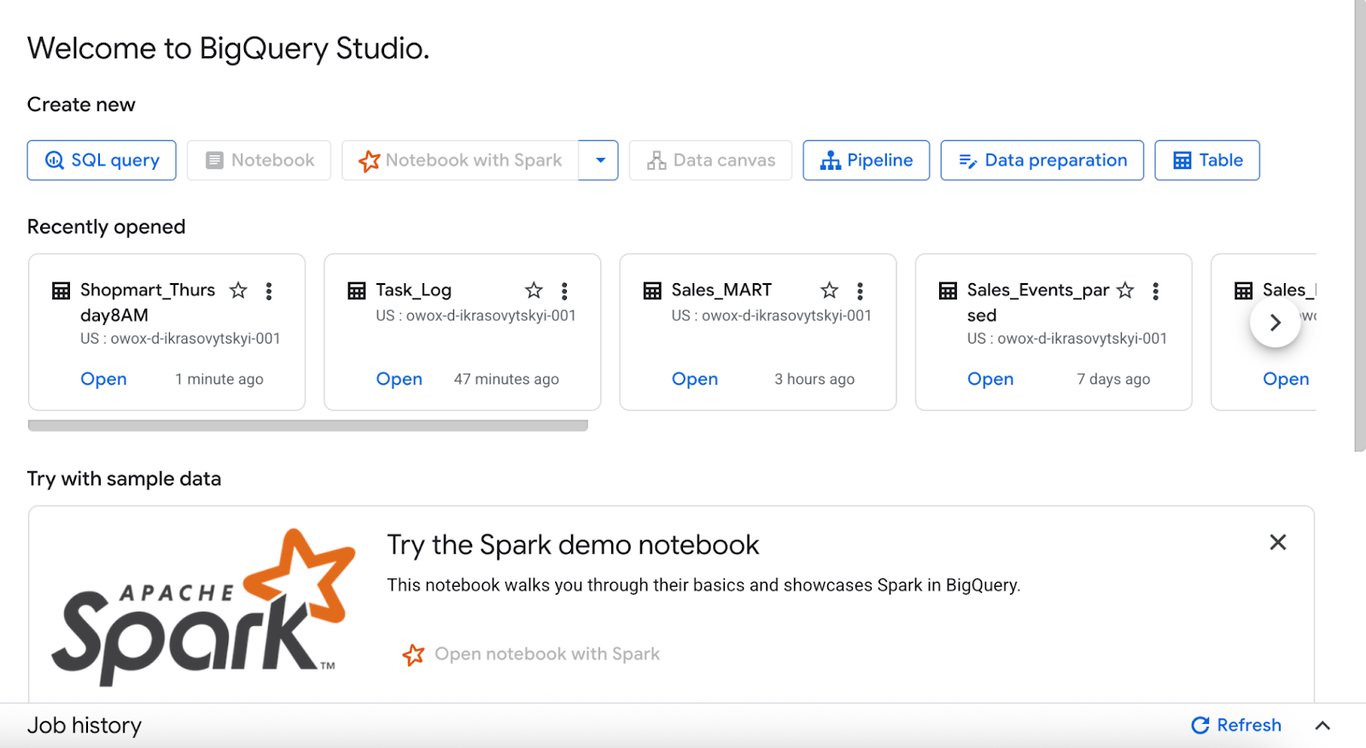Viewport: 1366px width, 748px height.
Task: Open the Shopmart_Thursday8AM table
Action: click(x=104, y=379)
